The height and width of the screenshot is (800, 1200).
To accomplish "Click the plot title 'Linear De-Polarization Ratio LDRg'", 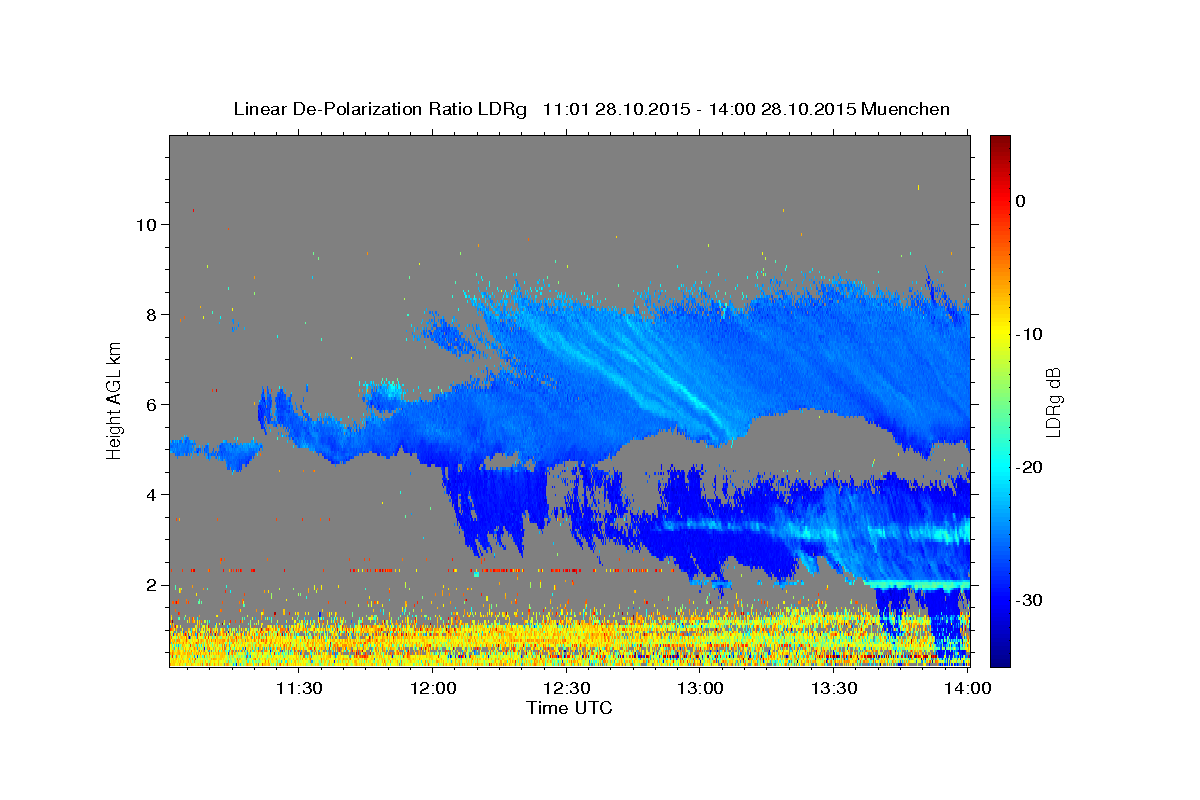I will (x=379, y=109).
